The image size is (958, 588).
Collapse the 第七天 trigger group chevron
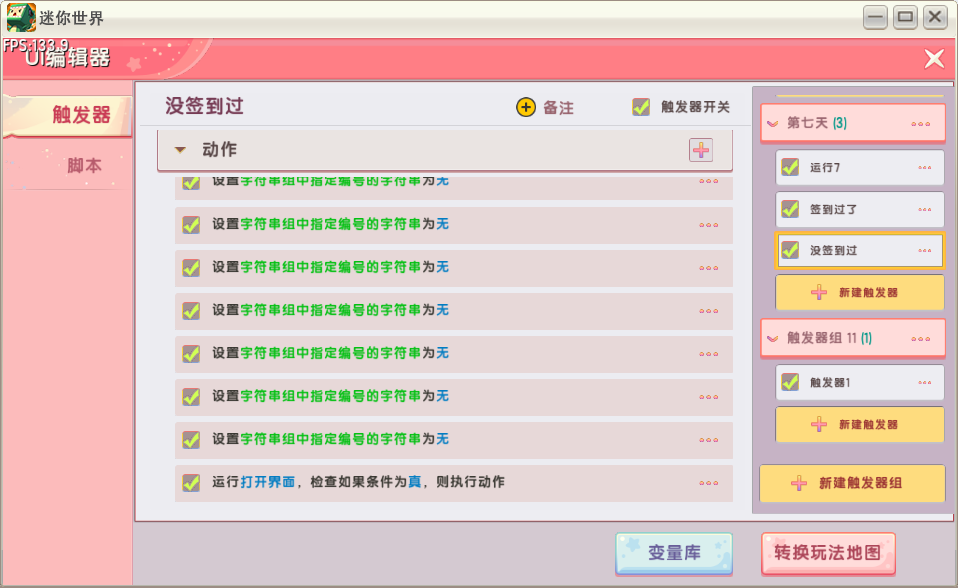click(773, 123)
